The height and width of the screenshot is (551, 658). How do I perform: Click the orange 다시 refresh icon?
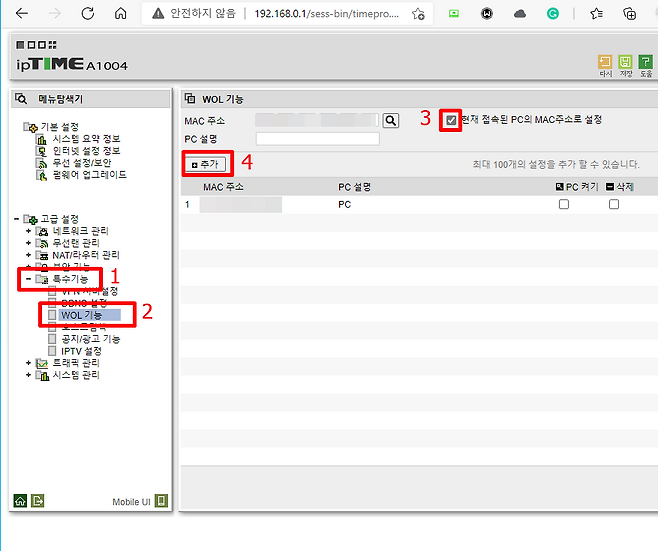(605, 62)
